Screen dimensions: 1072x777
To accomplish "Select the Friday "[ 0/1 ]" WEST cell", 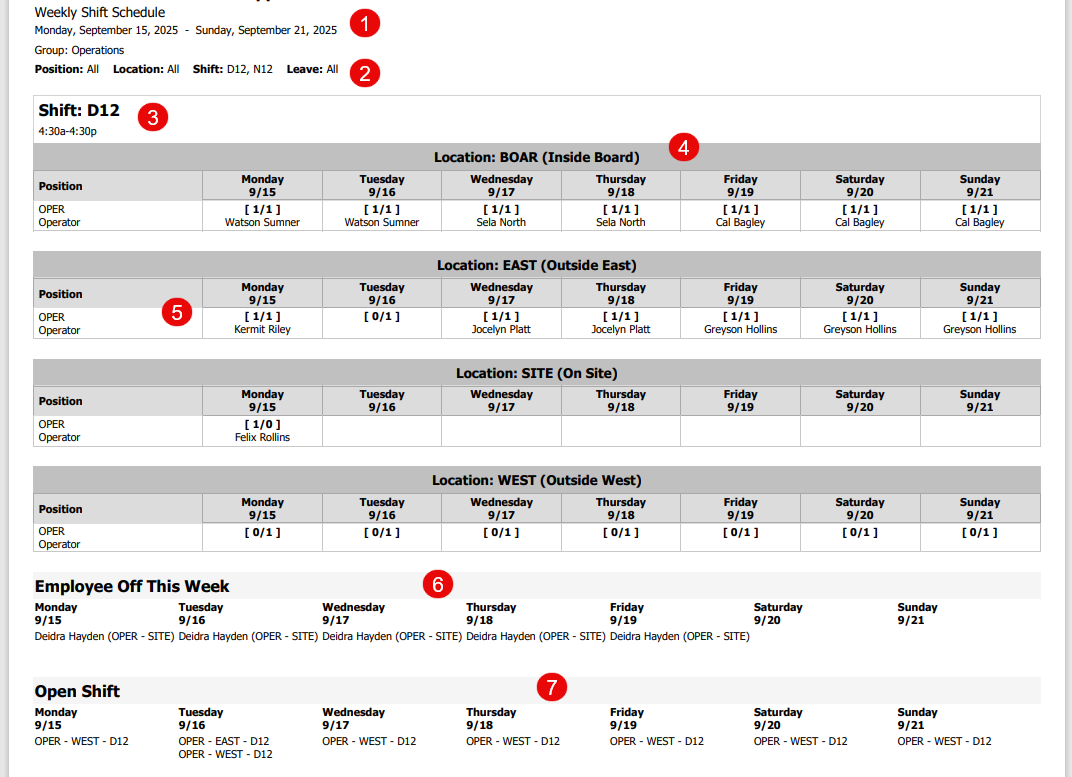I will [x=740, y=538].
